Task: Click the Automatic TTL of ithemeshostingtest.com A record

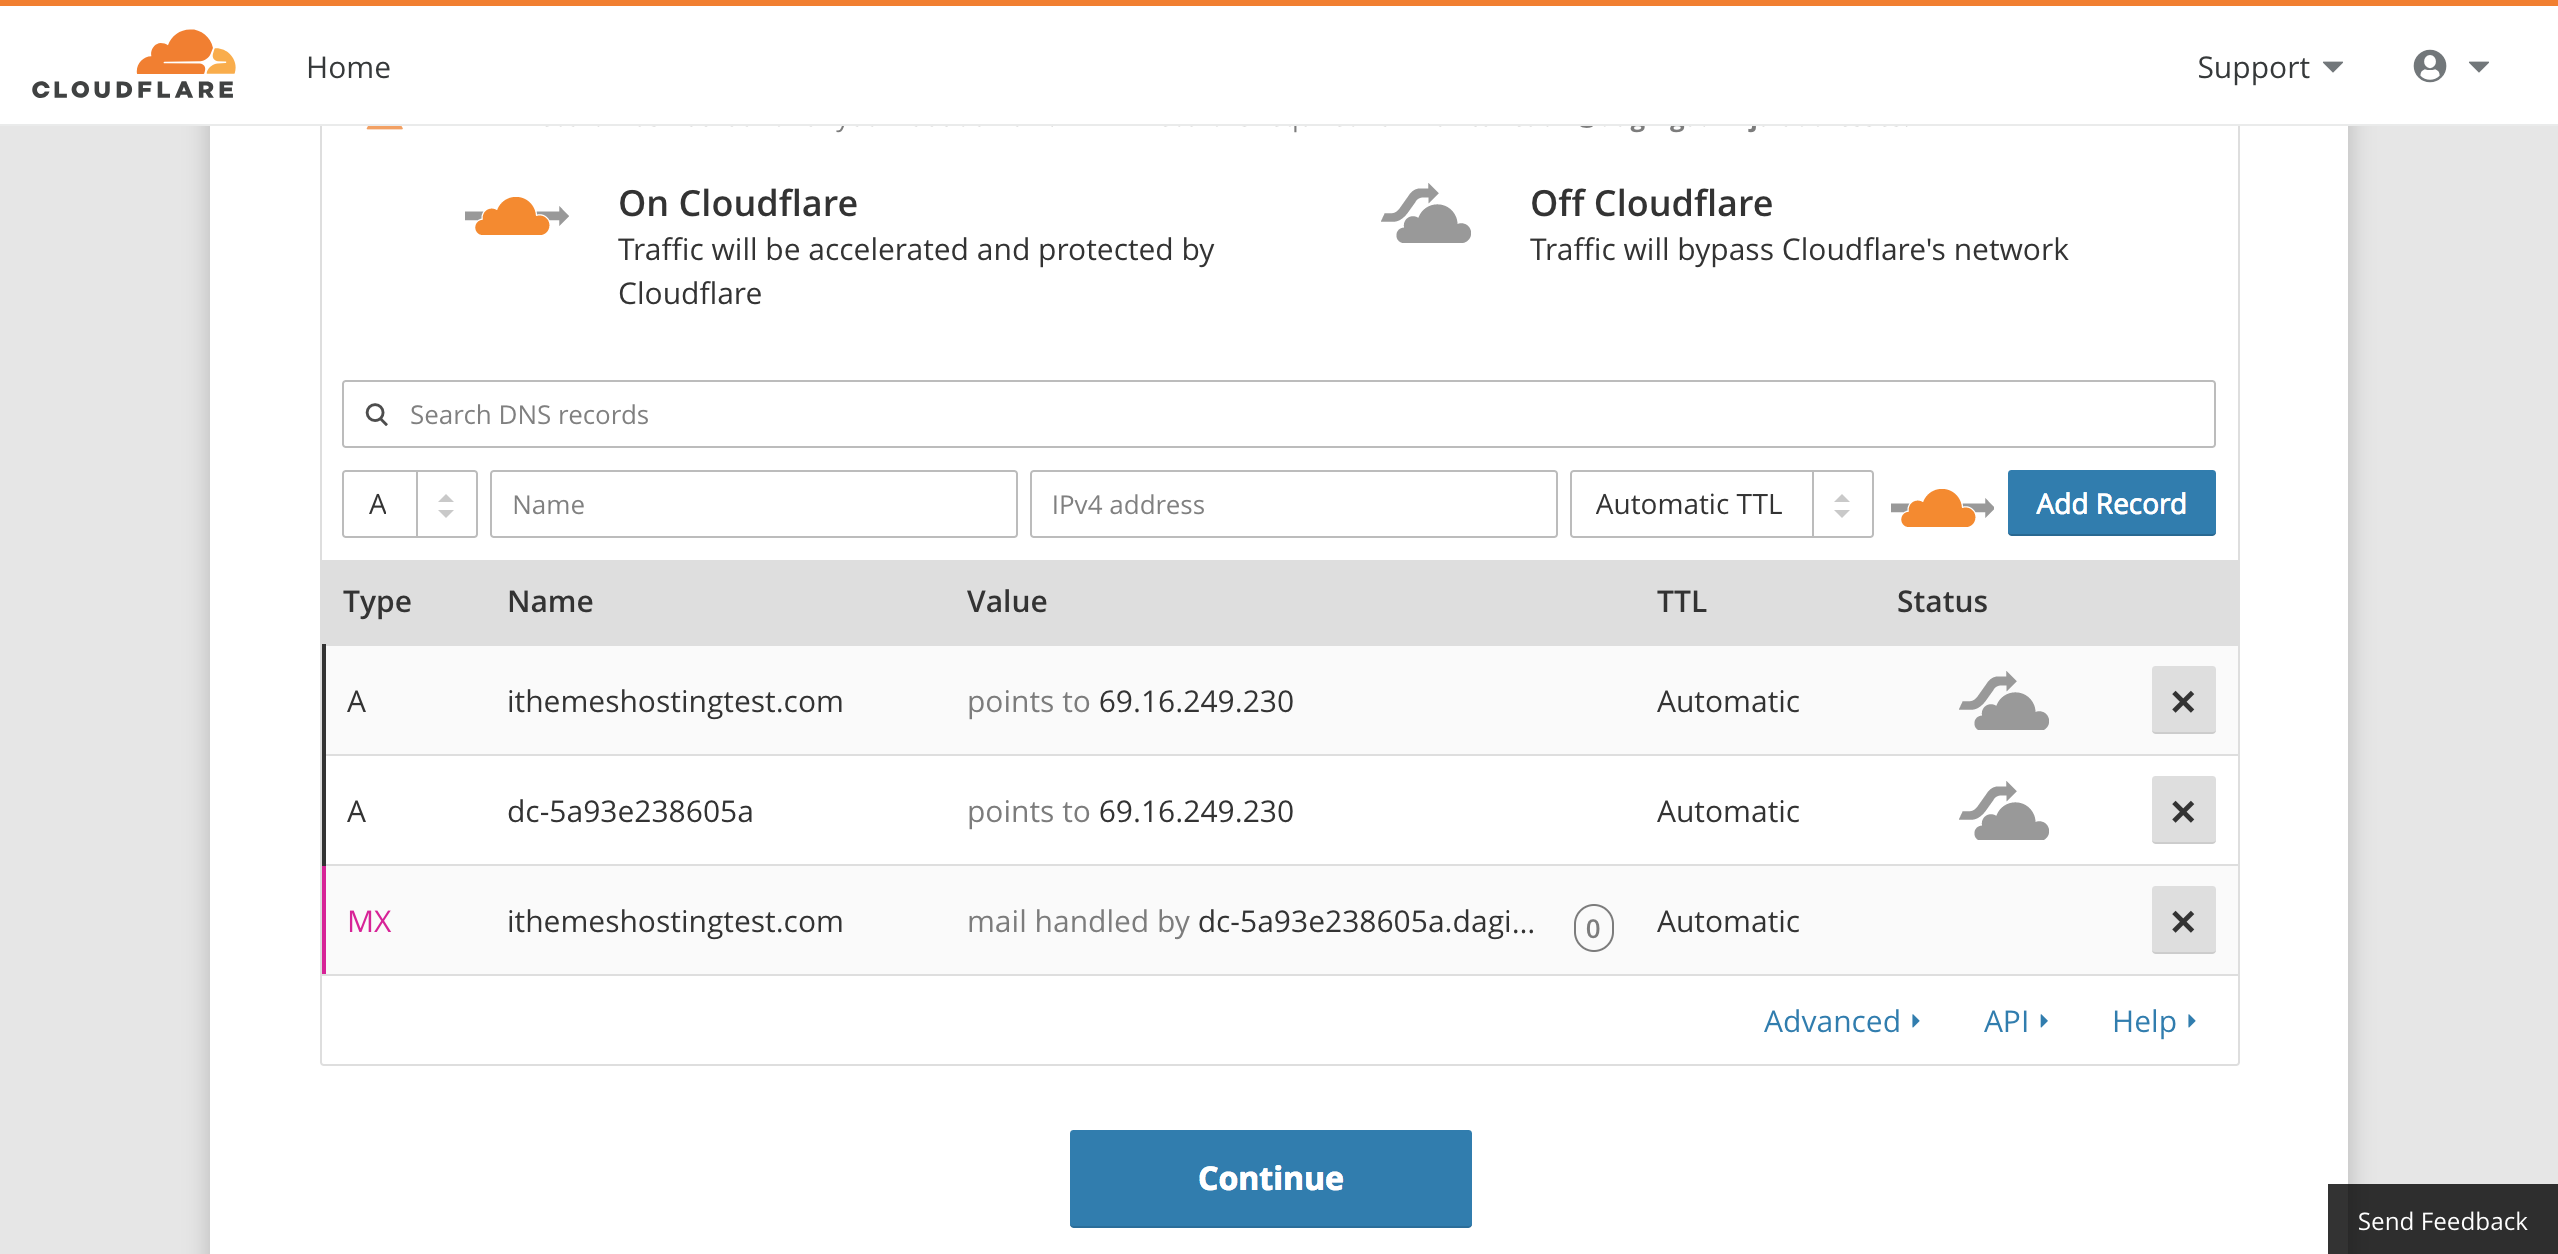Action: pos(1728,701)
